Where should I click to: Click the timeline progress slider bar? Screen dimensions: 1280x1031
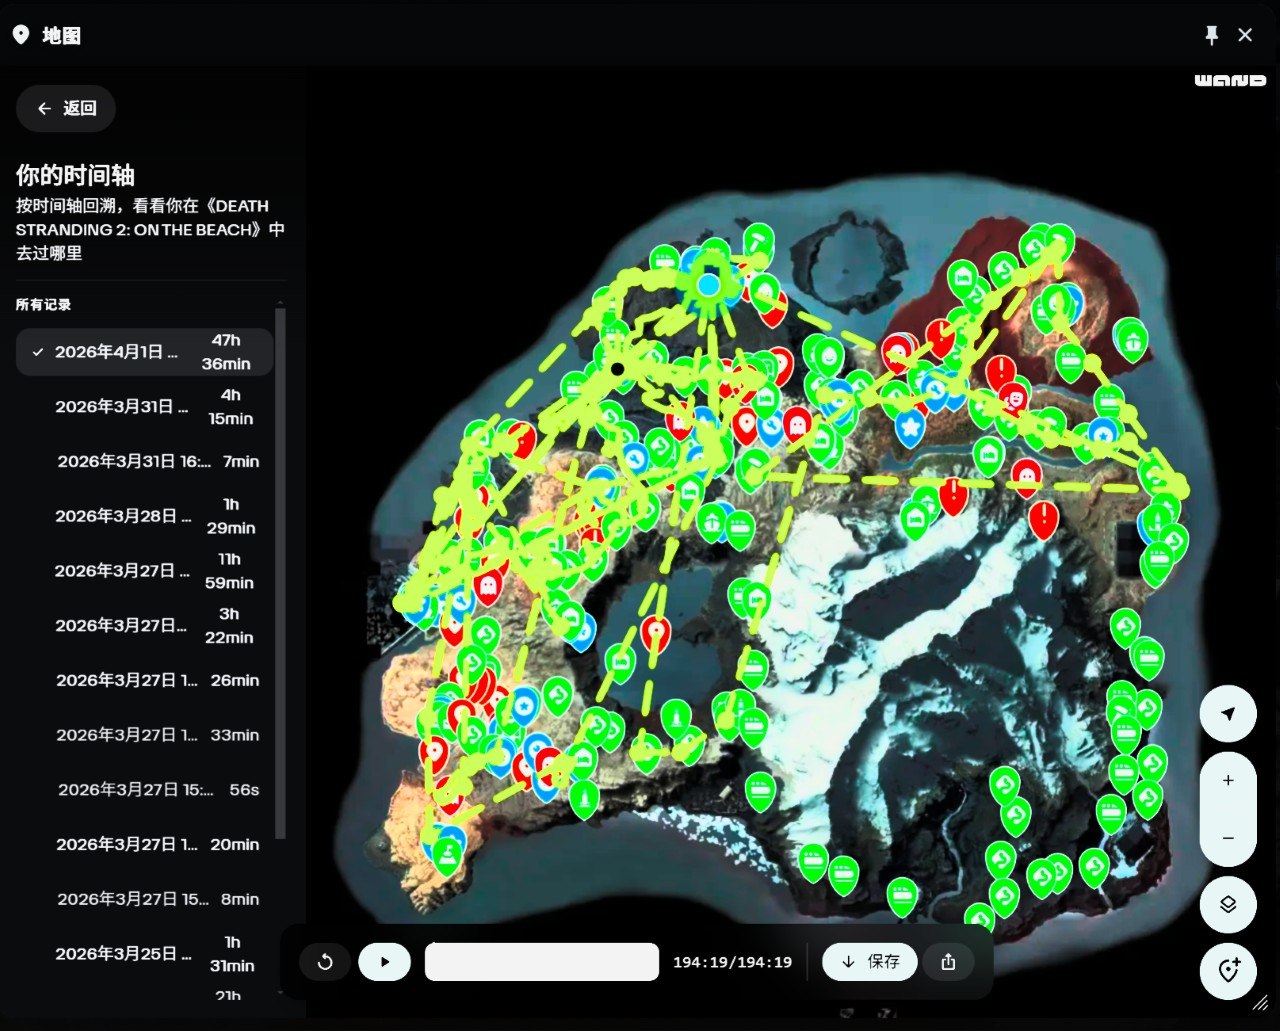[541, 962]
